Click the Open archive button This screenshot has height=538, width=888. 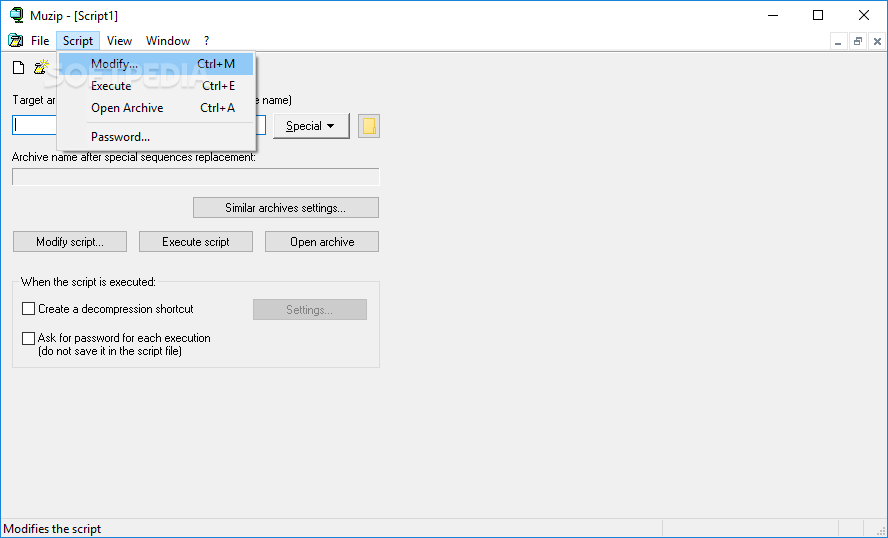tap(322, 242)
